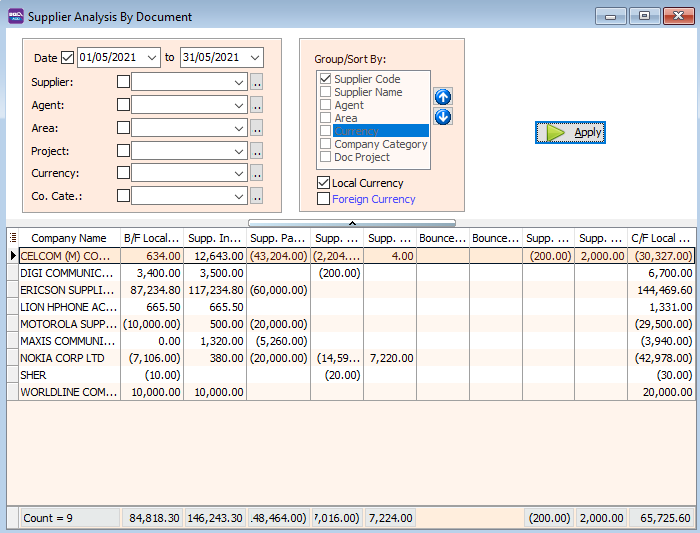Click the grid column chooser icon

pyautogui.click(x=13, y=238)
